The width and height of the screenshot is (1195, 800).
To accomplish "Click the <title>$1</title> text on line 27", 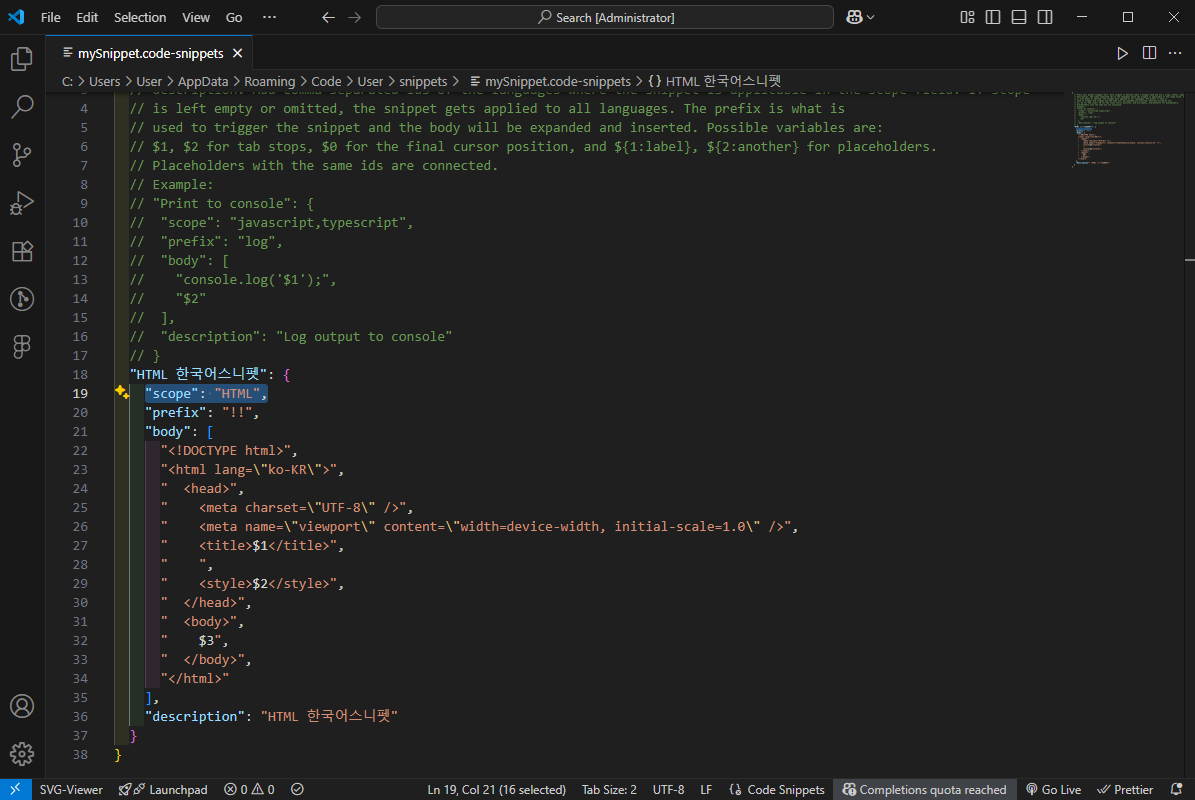I will click(264, 546).
